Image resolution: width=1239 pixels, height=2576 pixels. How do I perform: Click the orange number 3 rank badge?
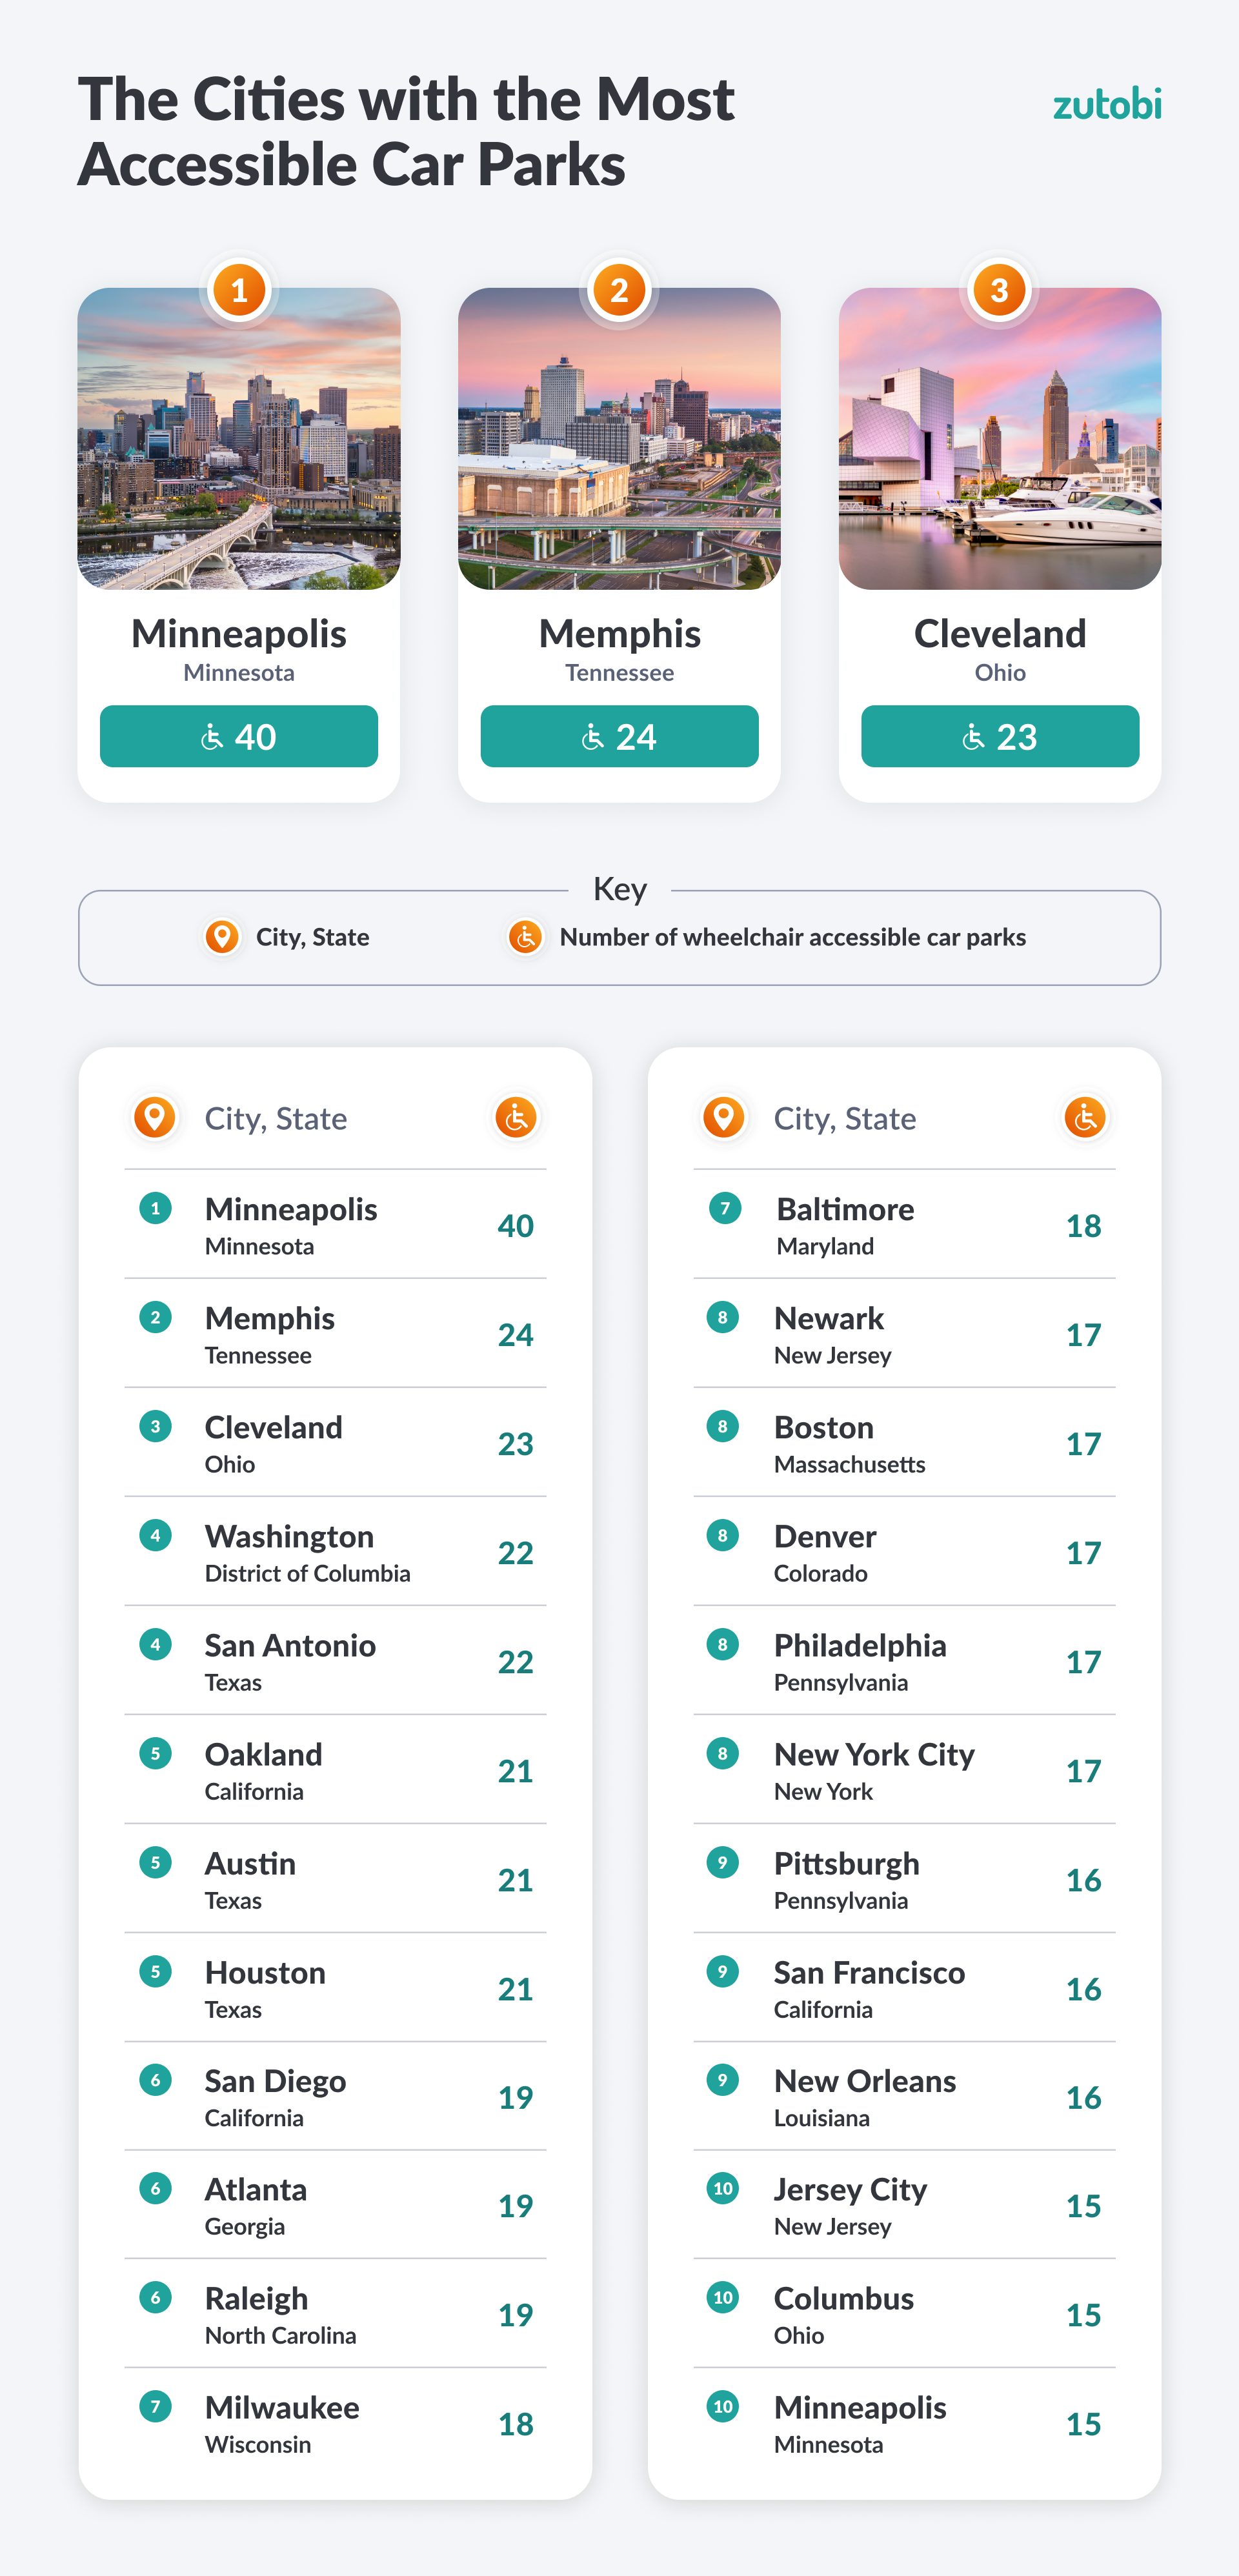999,290
